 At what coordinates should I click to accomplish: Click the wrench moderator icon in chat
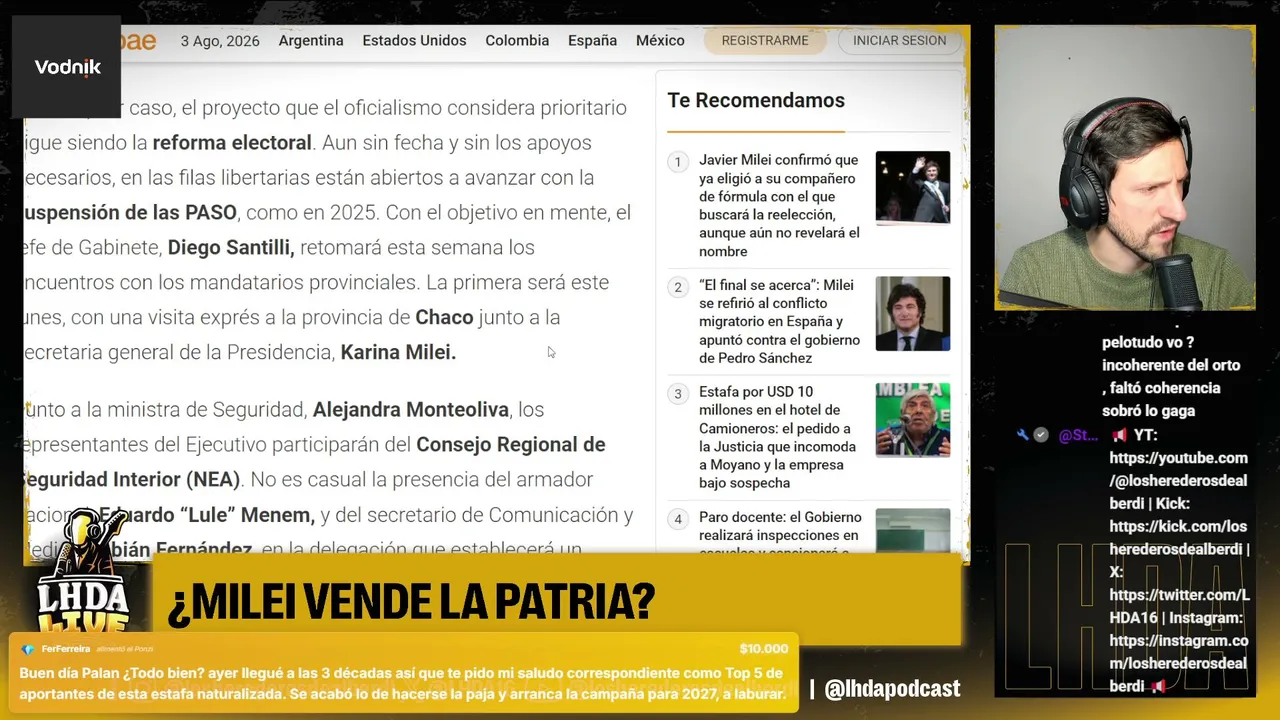coord(1022,435)
